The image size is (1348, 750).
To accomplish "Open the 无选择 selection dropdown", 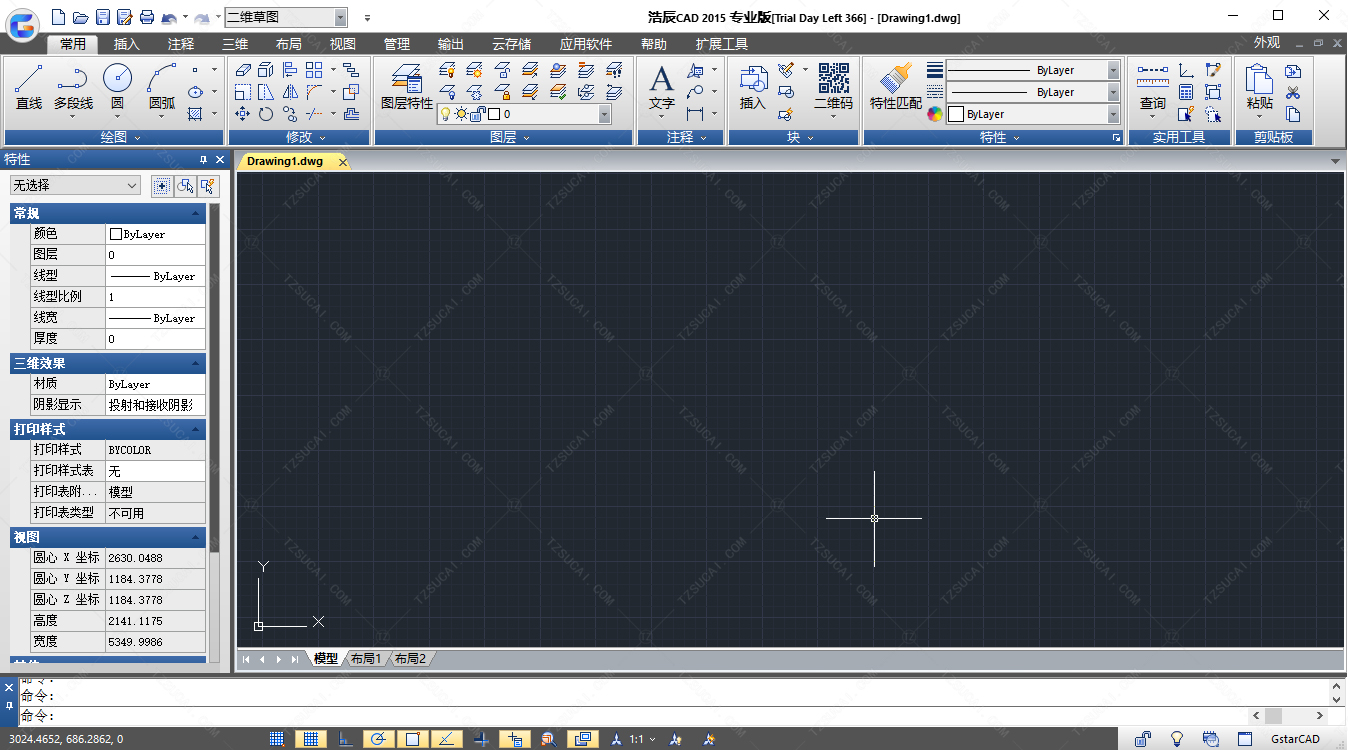I will (x=76, y=185).
